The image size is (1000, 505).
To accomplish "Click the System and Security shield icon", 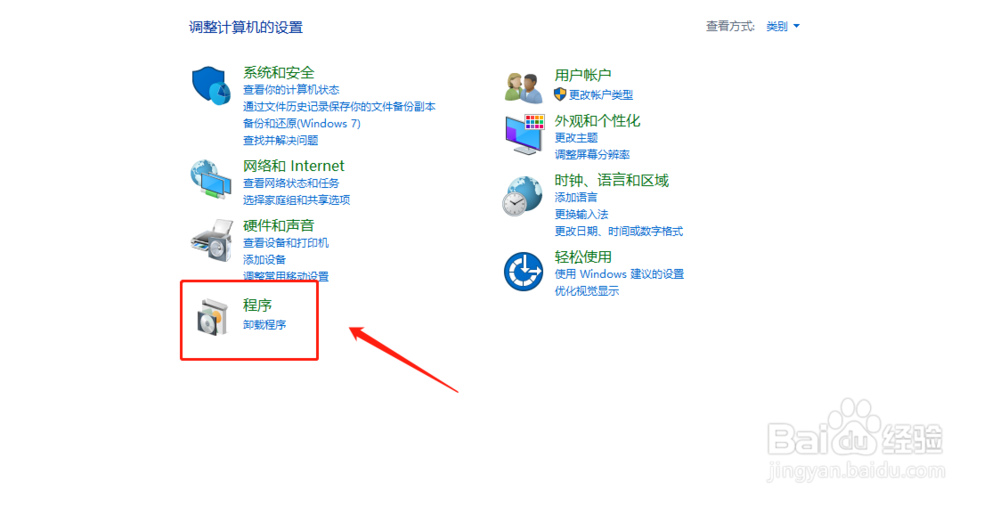I will [211, 85].
